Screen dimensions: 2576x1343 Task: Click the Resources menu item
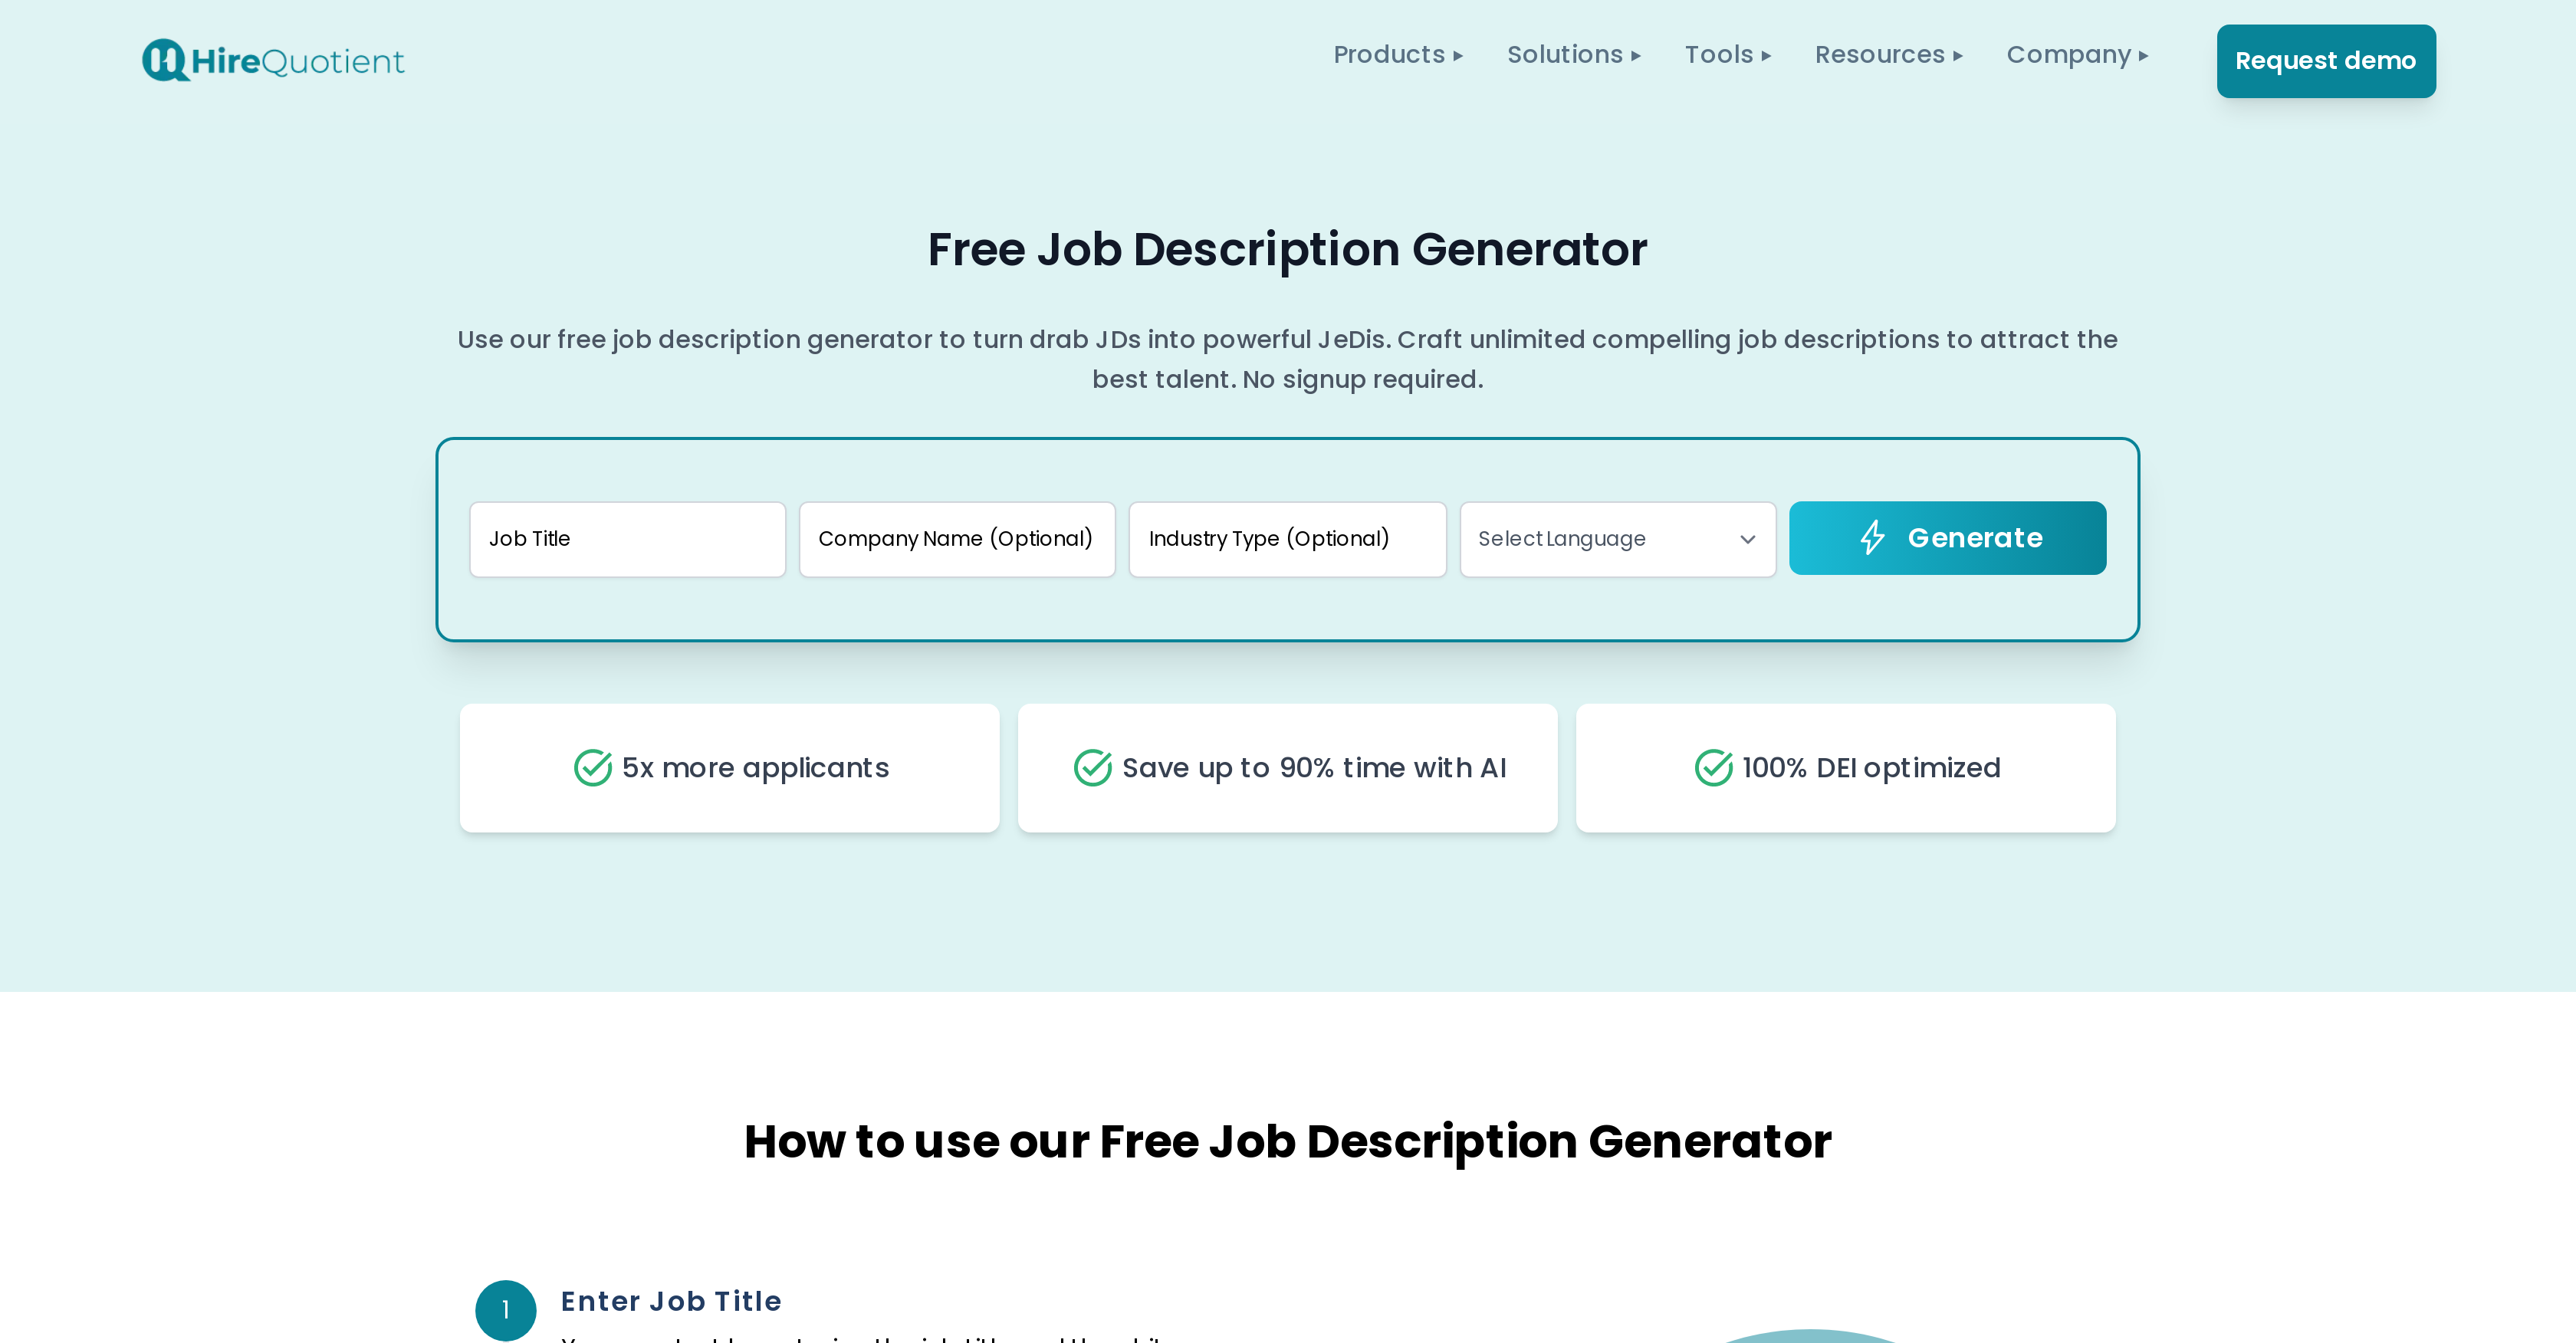coord(1889,54)
